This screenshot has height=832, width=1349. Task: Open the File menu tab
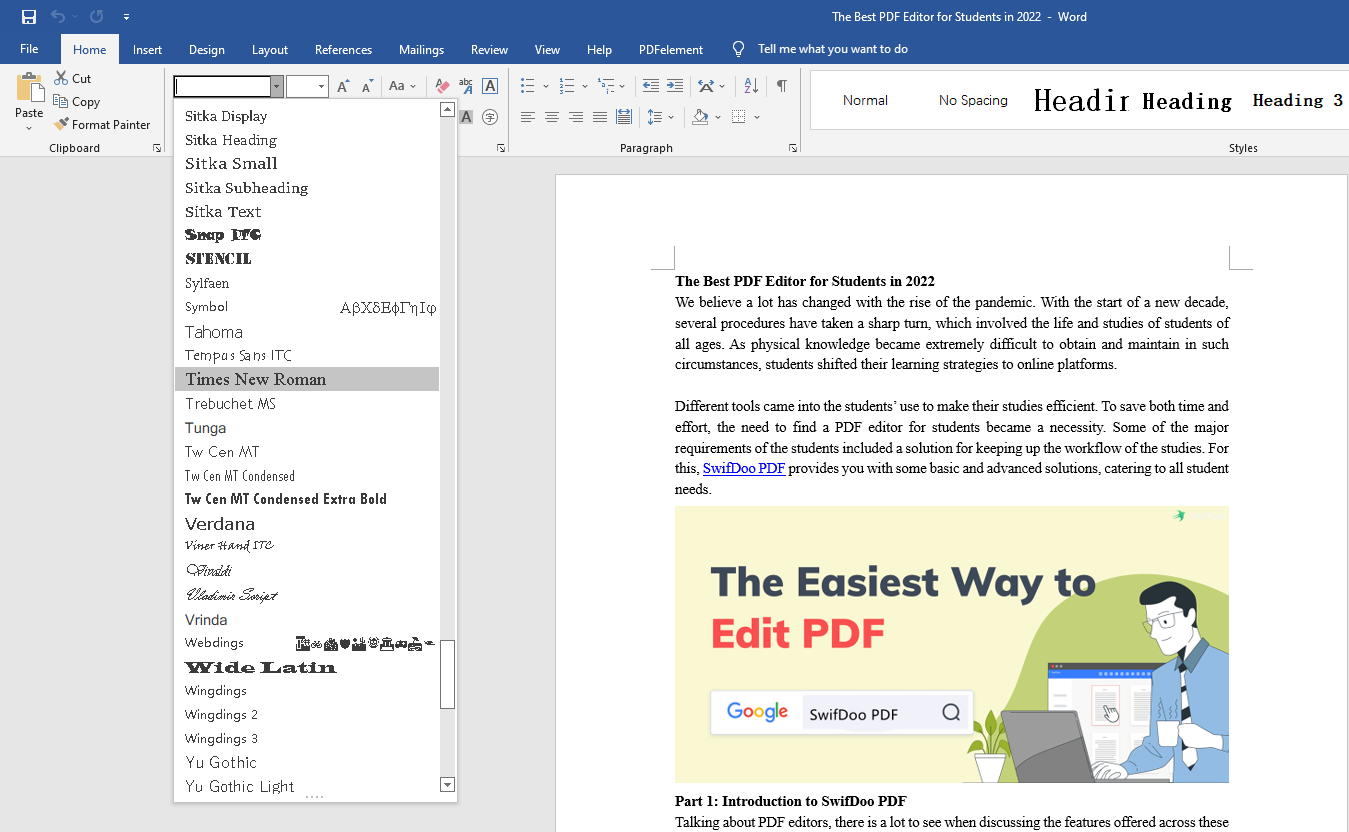29,49
